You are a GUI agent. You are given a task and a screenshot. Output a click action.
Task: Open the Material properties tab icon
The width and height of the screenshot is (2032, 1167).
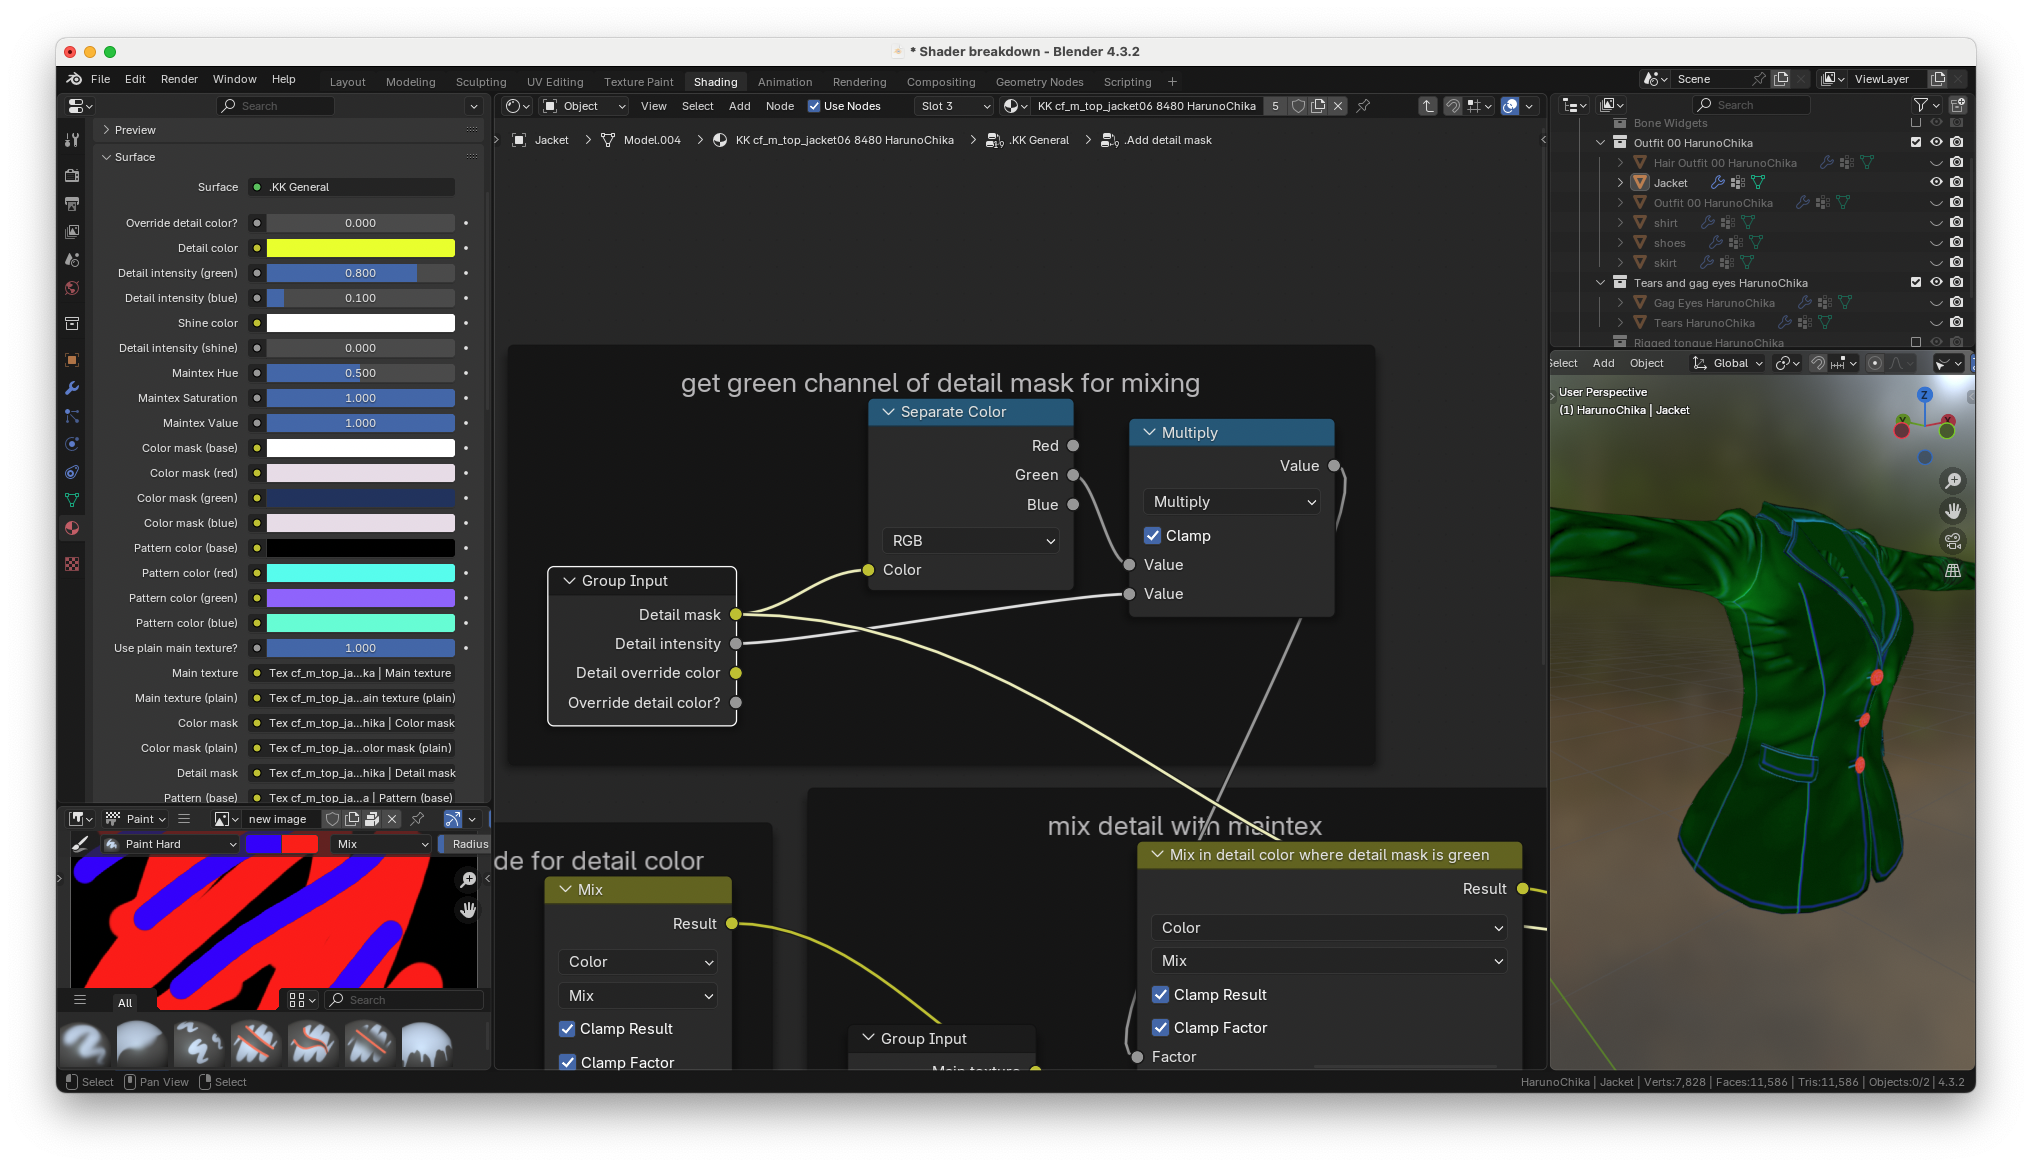click(x=72, y=528)
